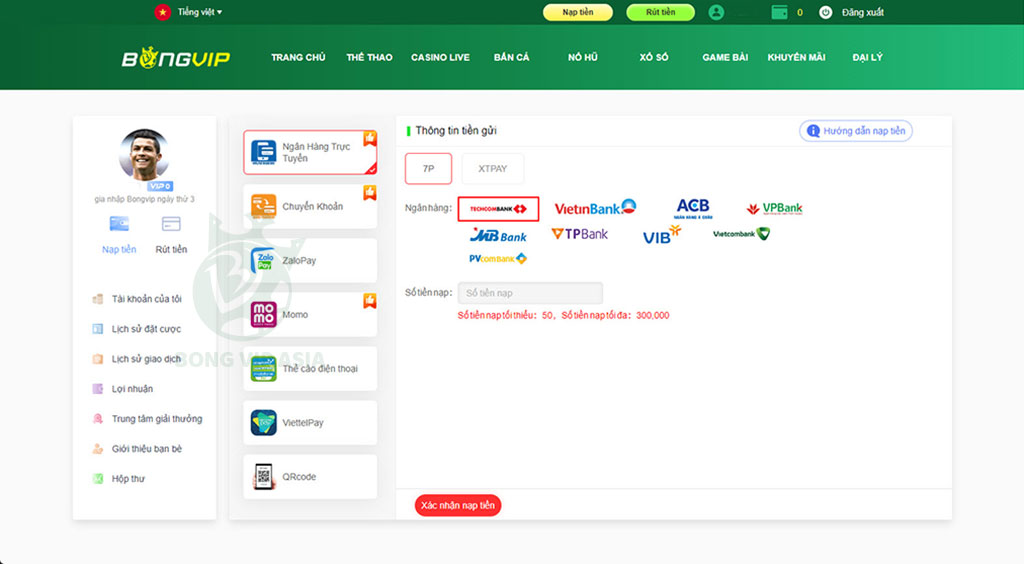Focus the Số tiền nạp input field
This screenshot has height=564, width=1024.
click(530, 293)
